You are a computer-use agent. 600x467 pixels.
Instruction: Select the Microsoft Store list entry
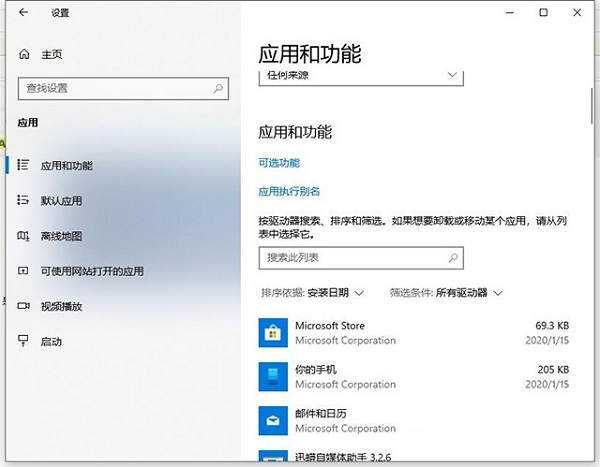coord(414,333)
